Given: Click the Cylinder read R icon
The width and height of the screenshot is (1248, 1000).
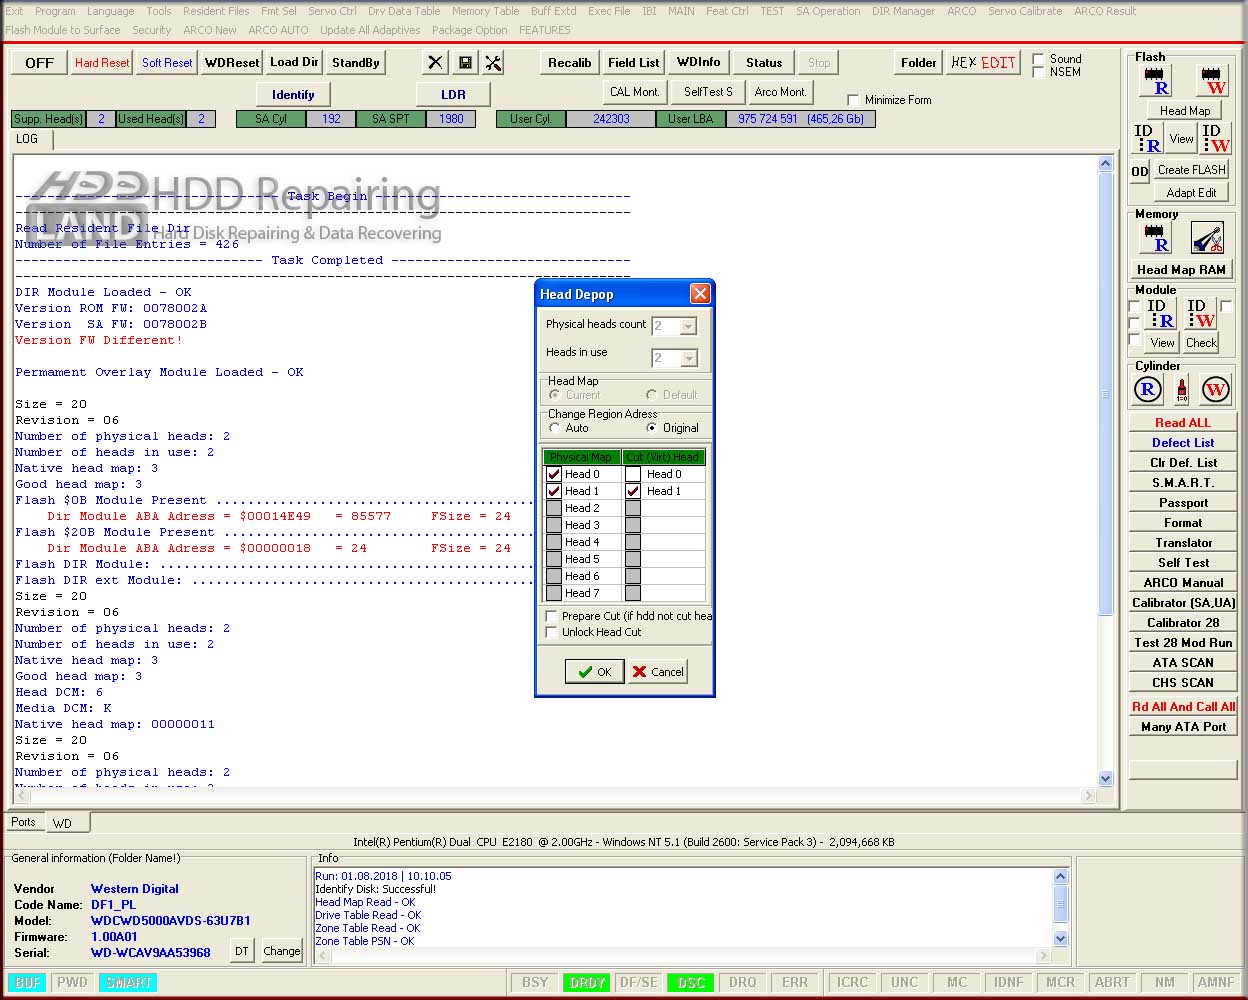Looking at the screenshot, I should click(1148, 390).
